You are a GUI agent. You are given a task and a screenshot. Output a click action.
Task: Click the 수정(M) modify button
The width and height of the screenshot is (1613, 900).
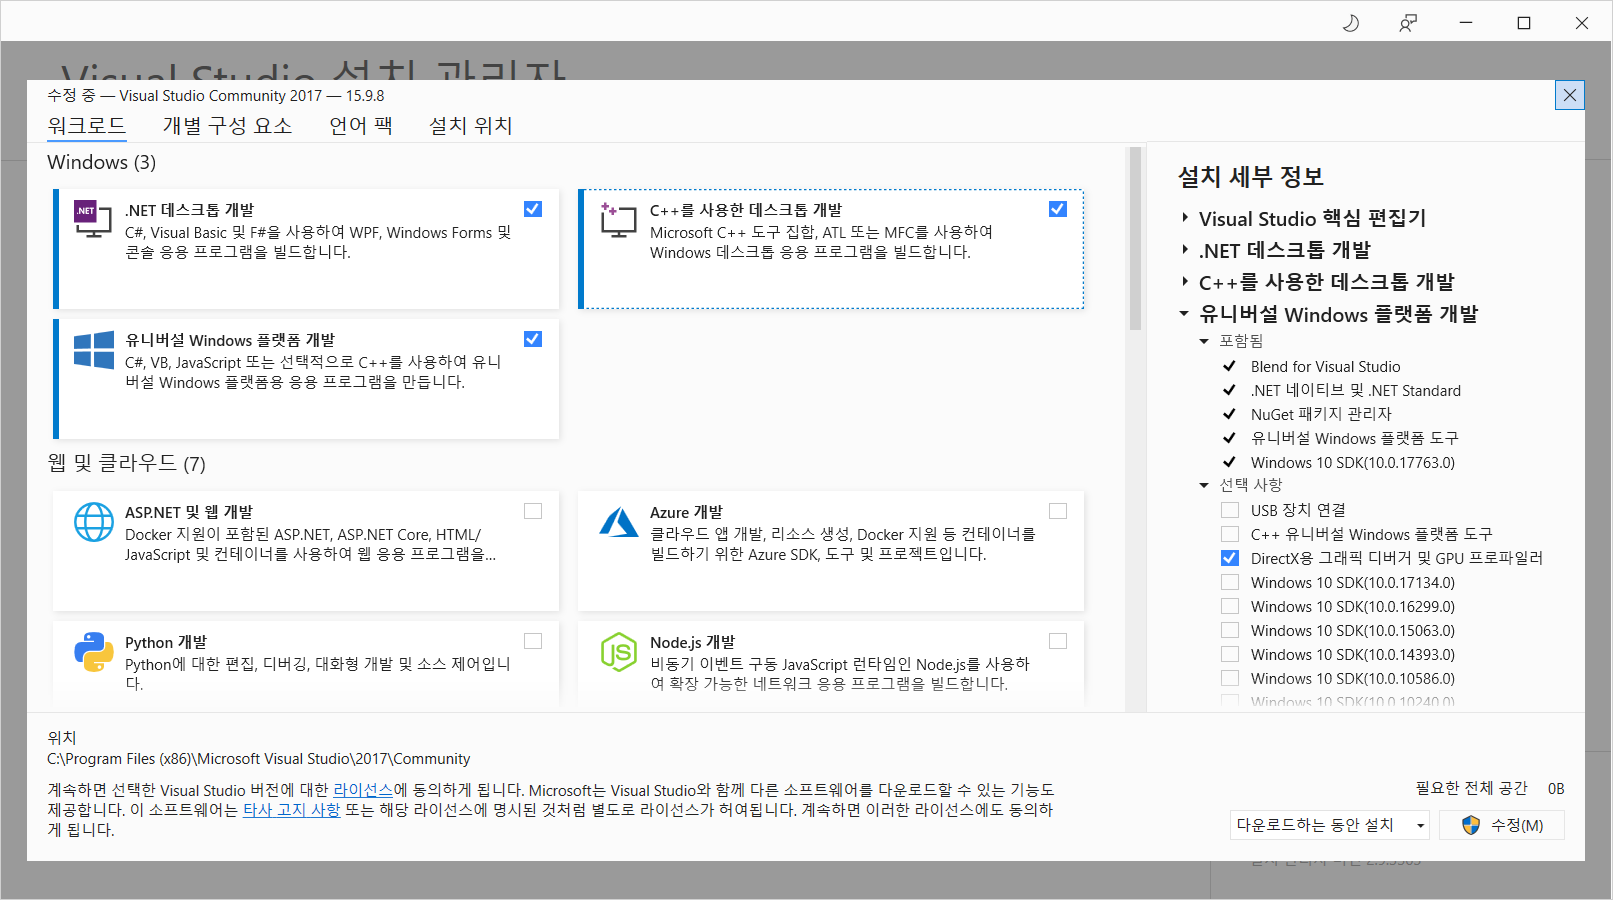1502,825
